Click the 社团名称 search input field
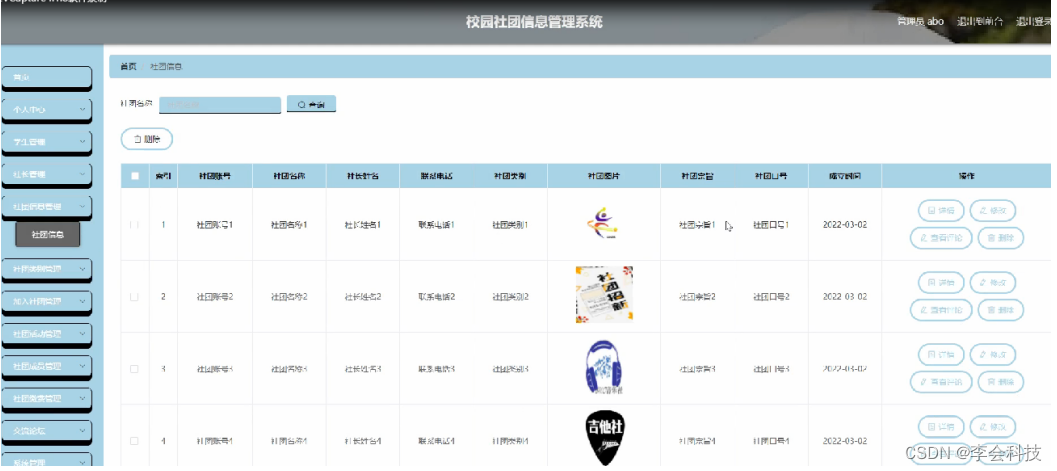The image size is (1057, 471). pyautogui.click(x=220, y=105)
